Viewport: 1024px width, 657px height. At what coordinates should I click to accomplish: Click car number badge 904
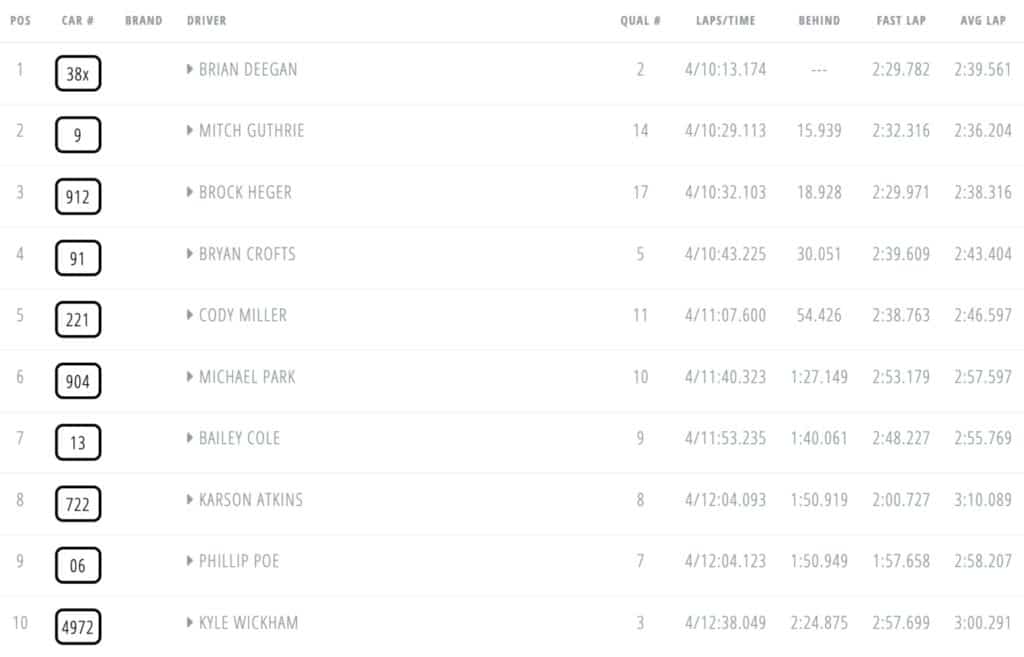pos(78,381)
